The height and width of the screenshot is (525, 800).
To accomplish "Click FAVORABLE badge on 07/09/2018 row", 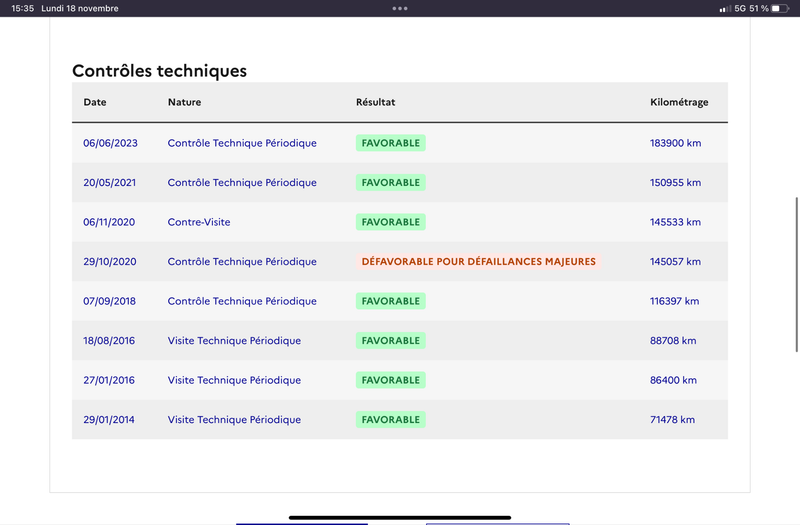I will click(391, 301).
